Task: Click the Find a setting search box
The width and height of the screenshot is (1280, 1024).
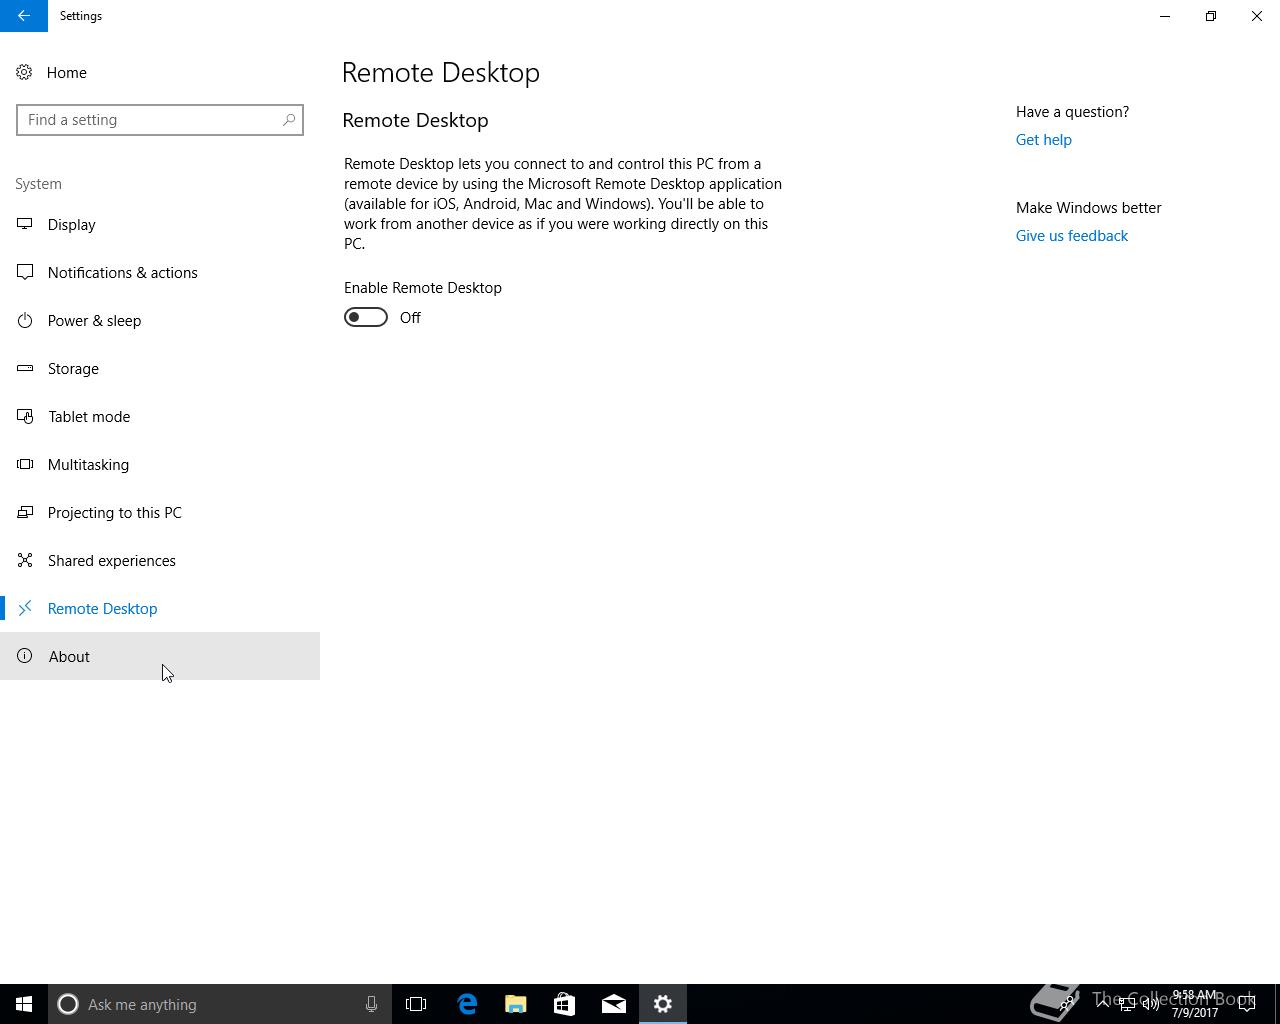Action: point(160,120)
